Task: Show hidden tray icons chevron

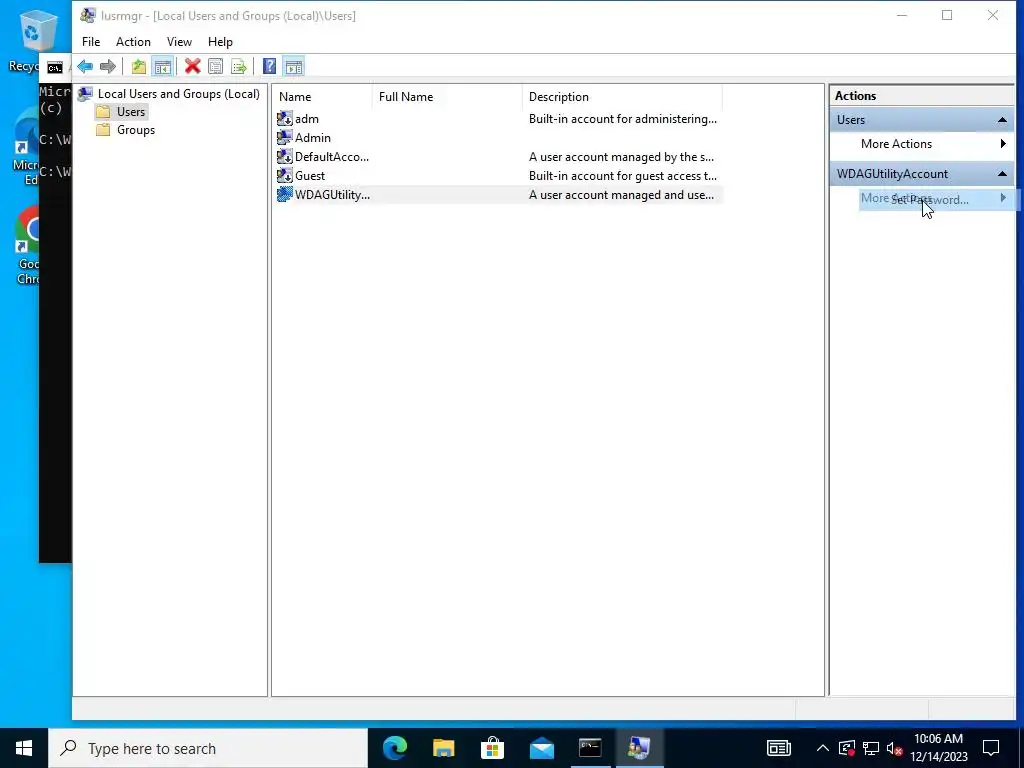Action: coord(823,748)
